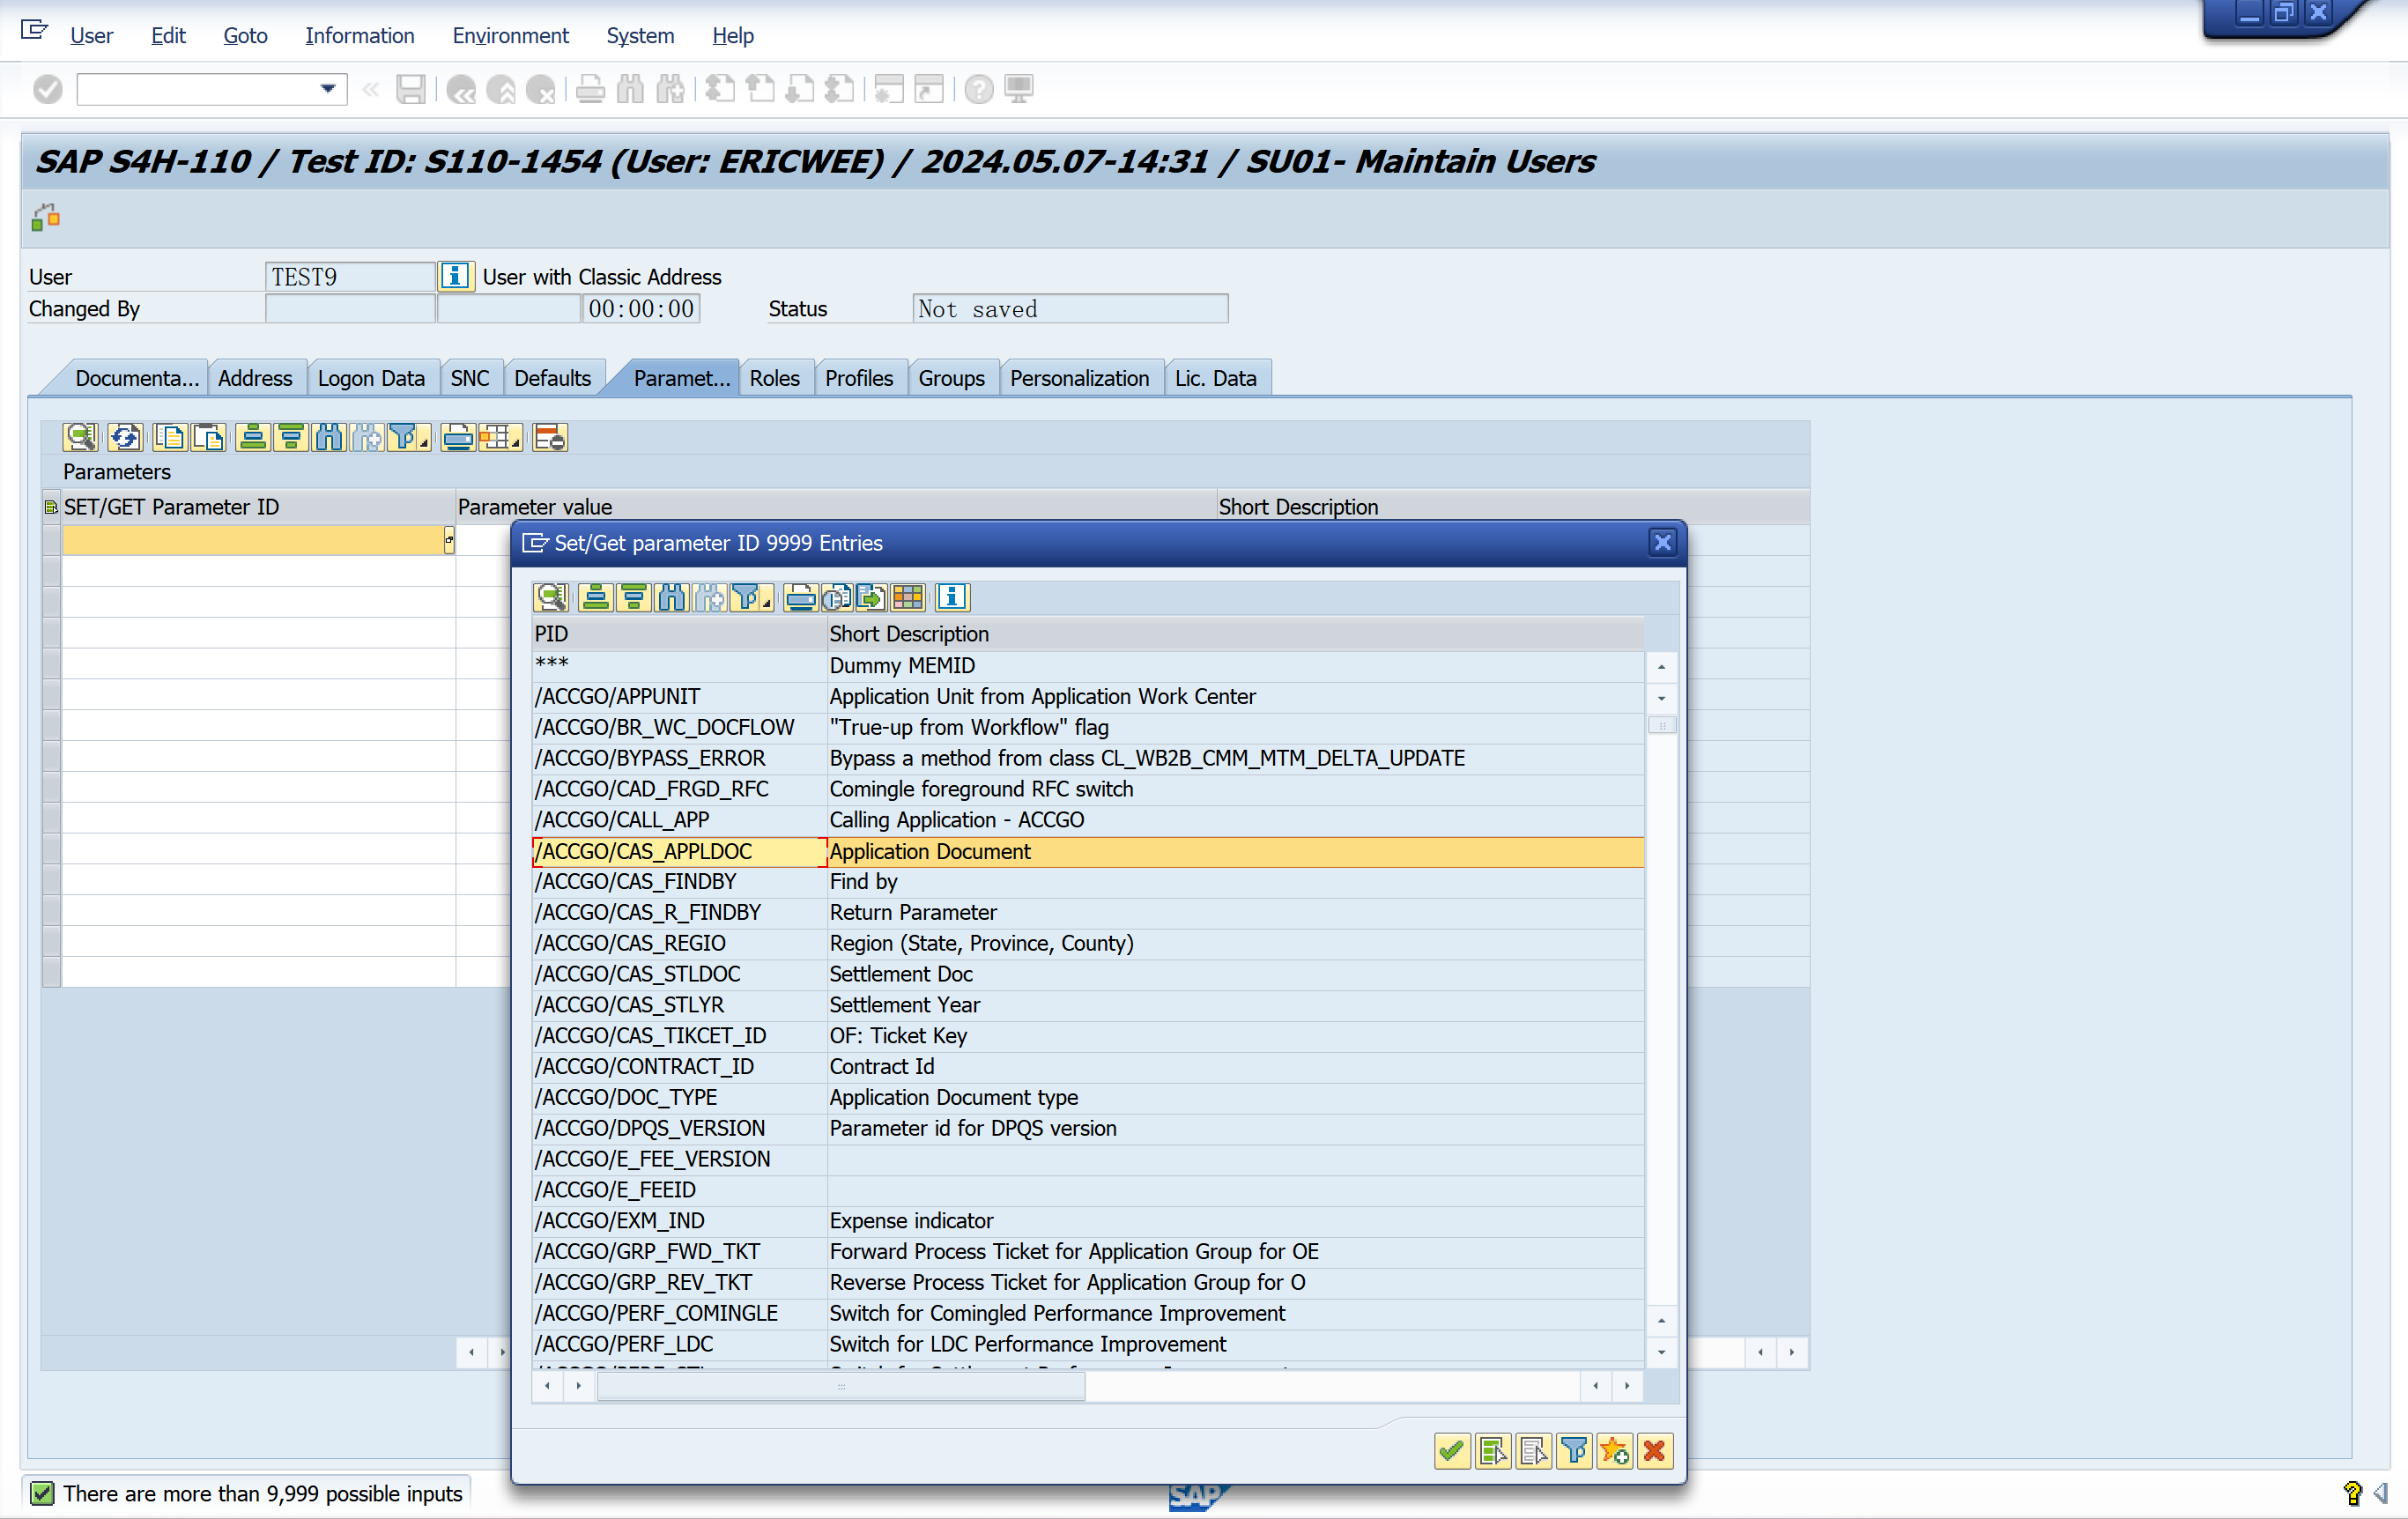Add entry to personal list star icon
Screen dimensions: 2408x1519
coord(1613,1450)
